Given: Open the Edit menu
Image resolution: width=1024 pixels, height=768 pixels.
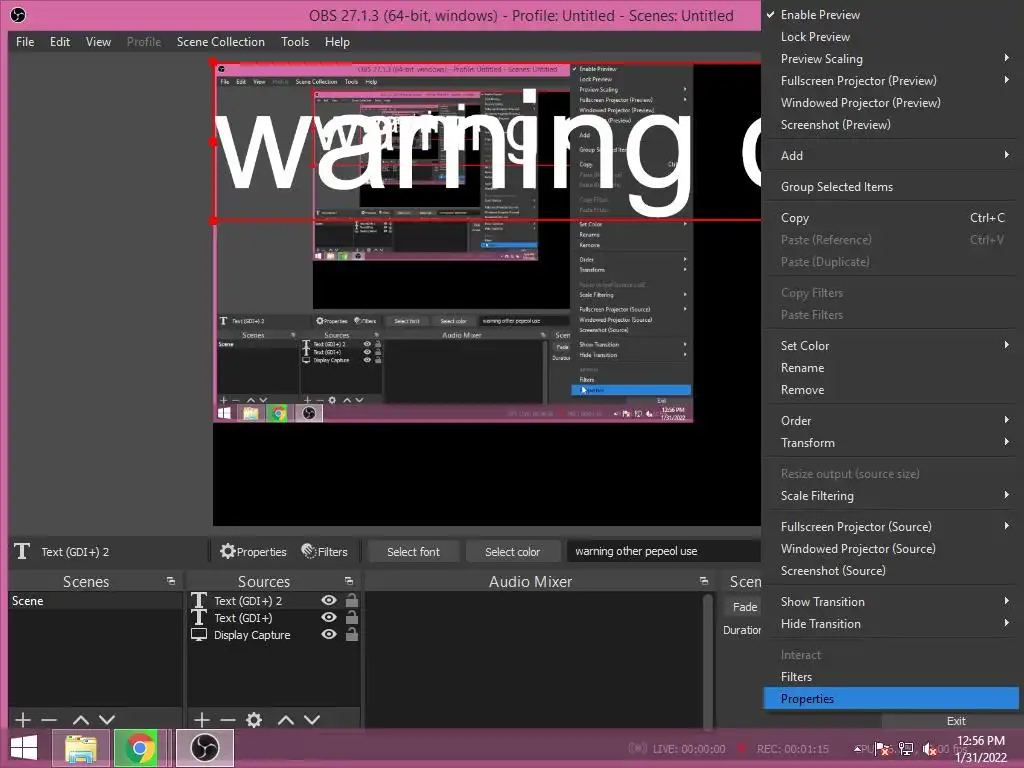Looking at the screenshot, I should 59,42.
